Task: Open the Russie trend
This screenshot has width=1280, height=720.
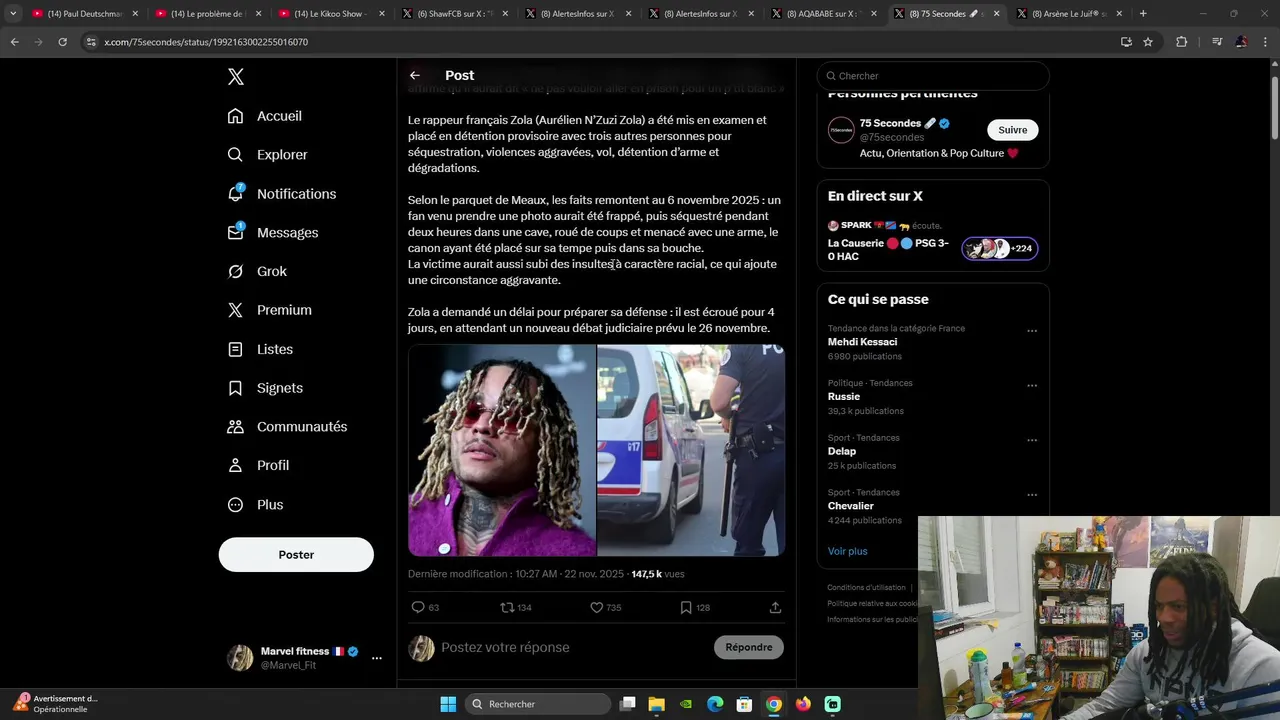Action: coord(844,397)
